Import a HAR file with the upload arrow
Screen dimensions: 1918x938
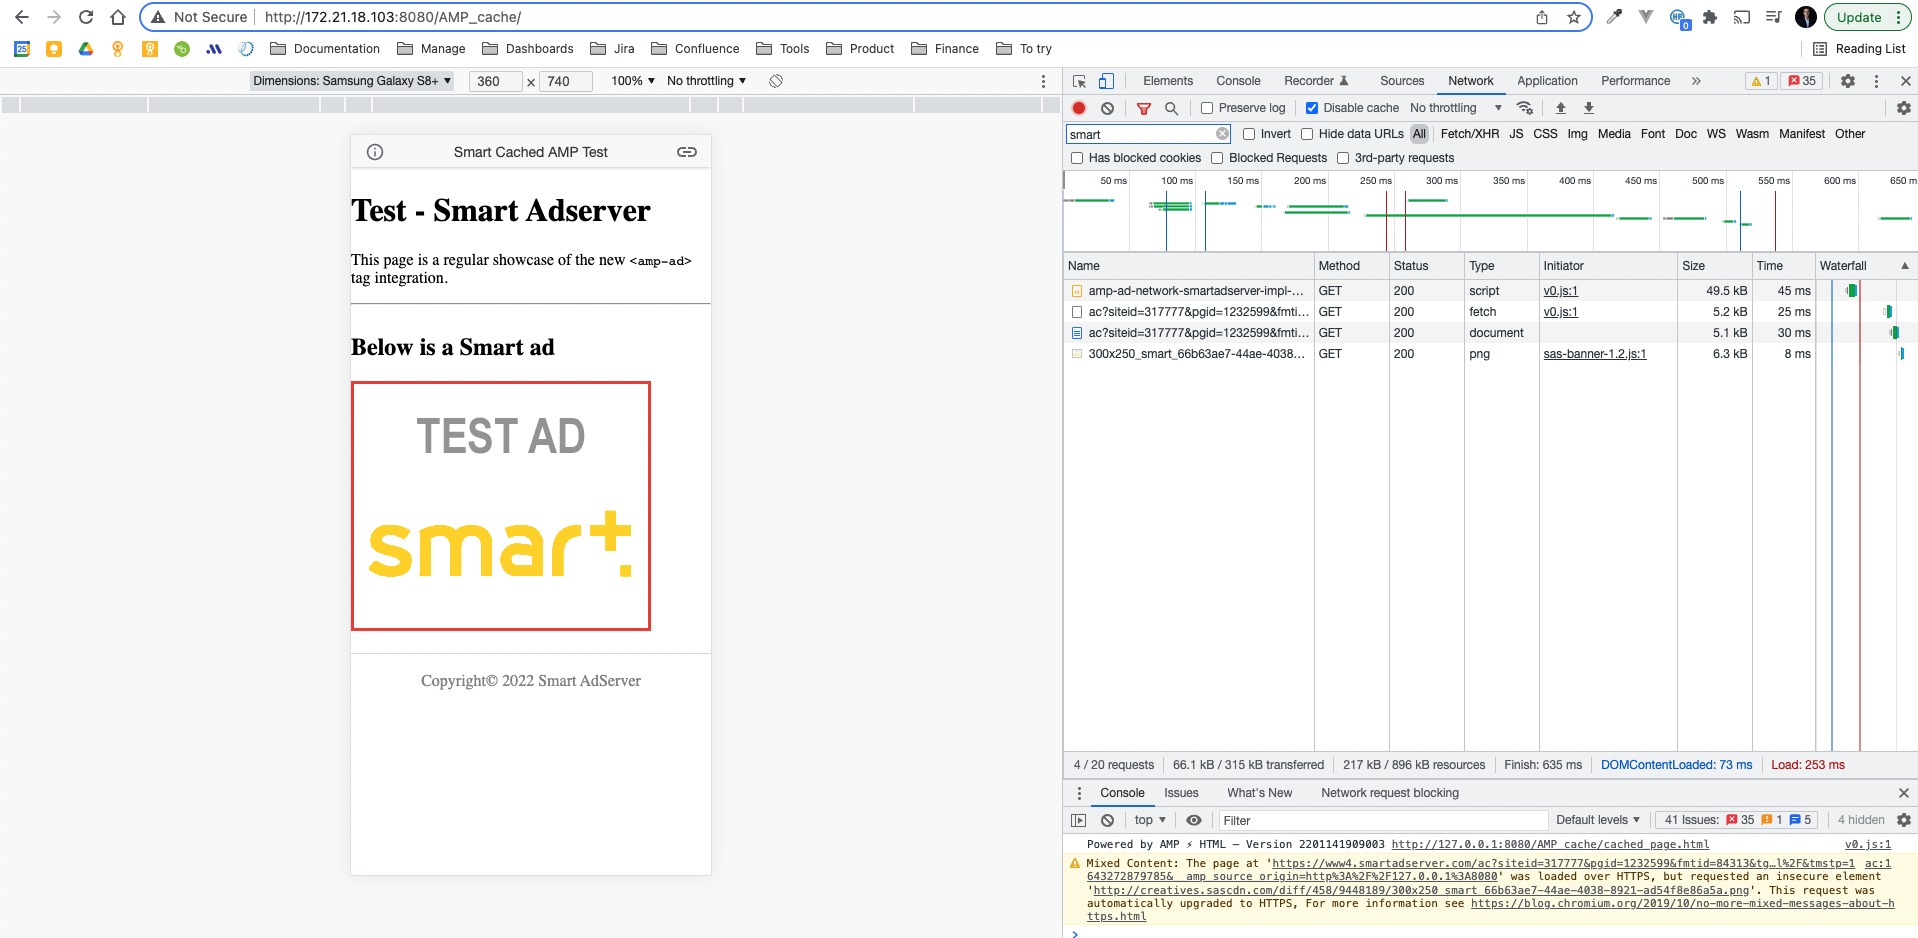1560,108
